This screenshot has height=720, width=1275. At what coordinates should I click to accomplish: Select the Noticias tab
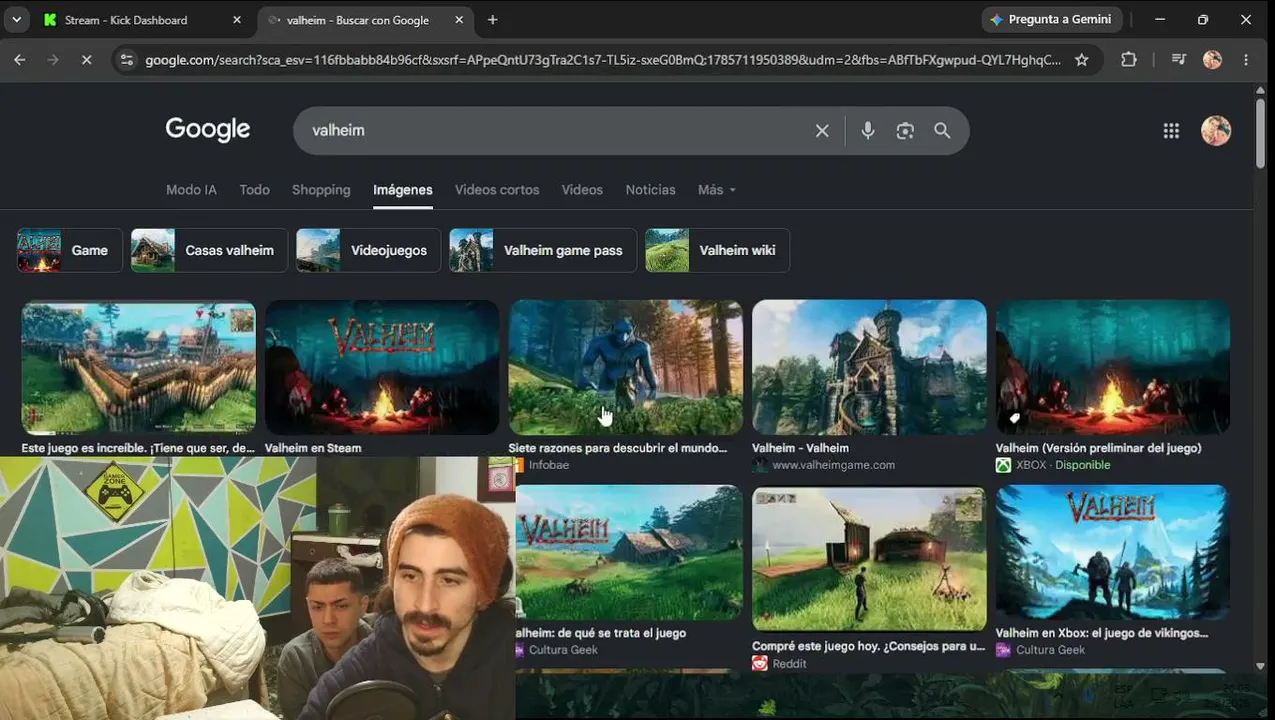click(650, 190)
